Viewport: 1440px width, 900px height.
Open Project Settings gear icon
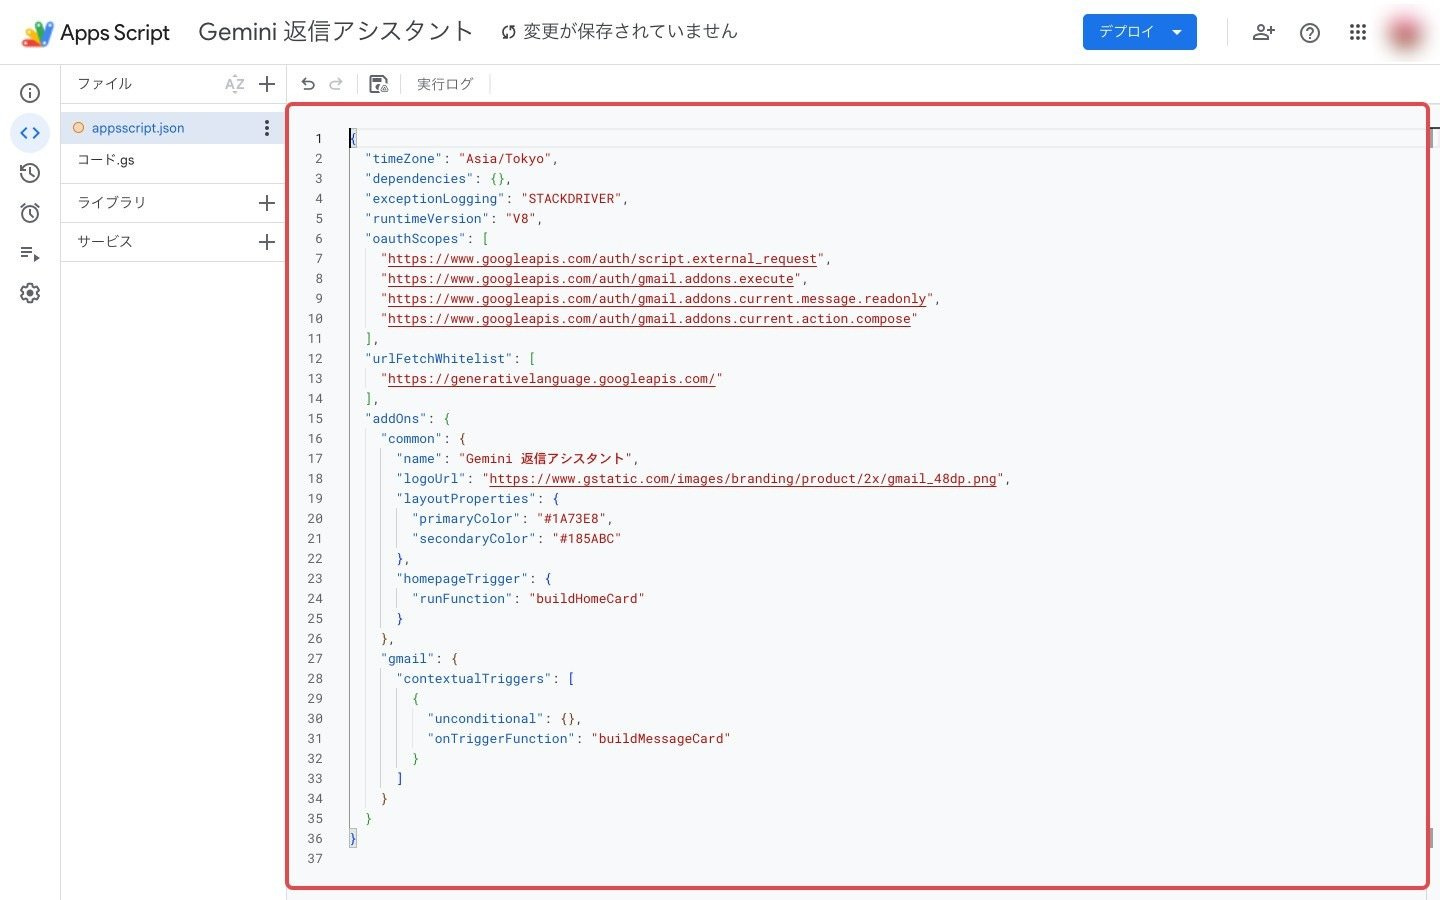click(x=30, y=293)
